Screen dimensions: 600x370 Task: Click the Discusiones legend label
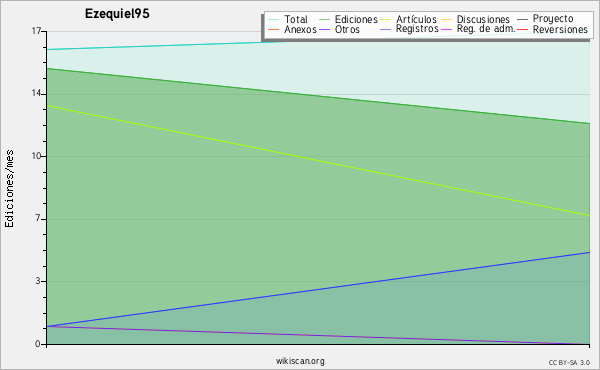[x=483, y=19]
